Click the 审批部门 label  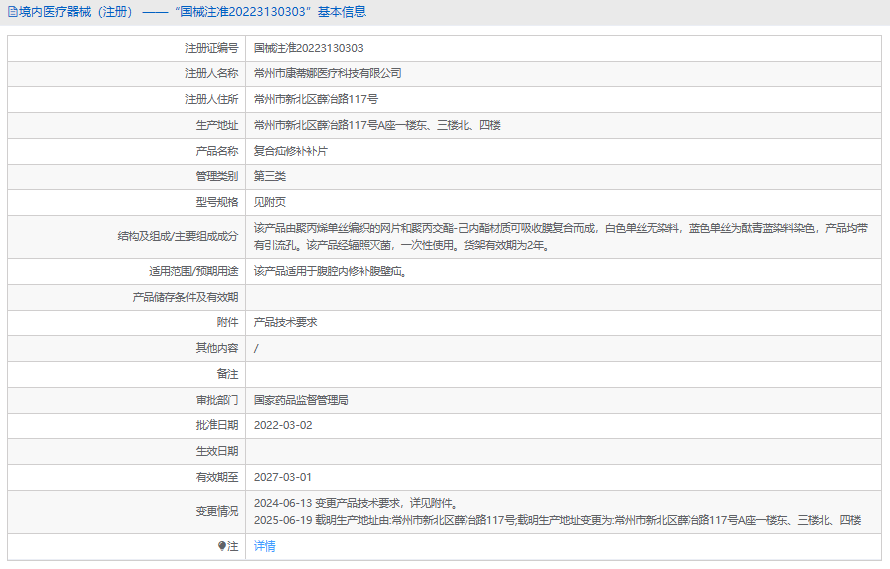(217, 400)
